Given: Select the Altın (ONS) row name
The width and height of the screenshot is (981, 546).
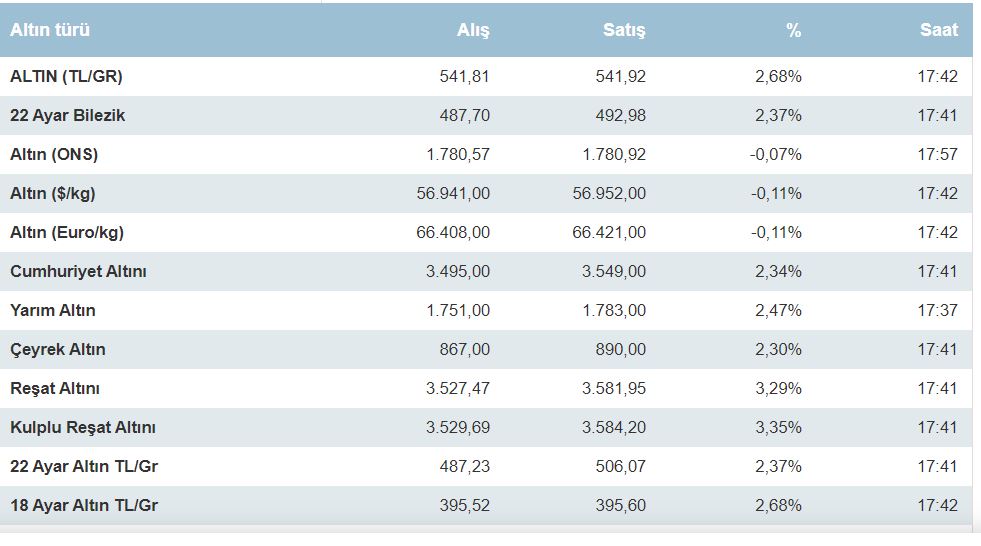Looking at the screenshot, I should [54, 154].
